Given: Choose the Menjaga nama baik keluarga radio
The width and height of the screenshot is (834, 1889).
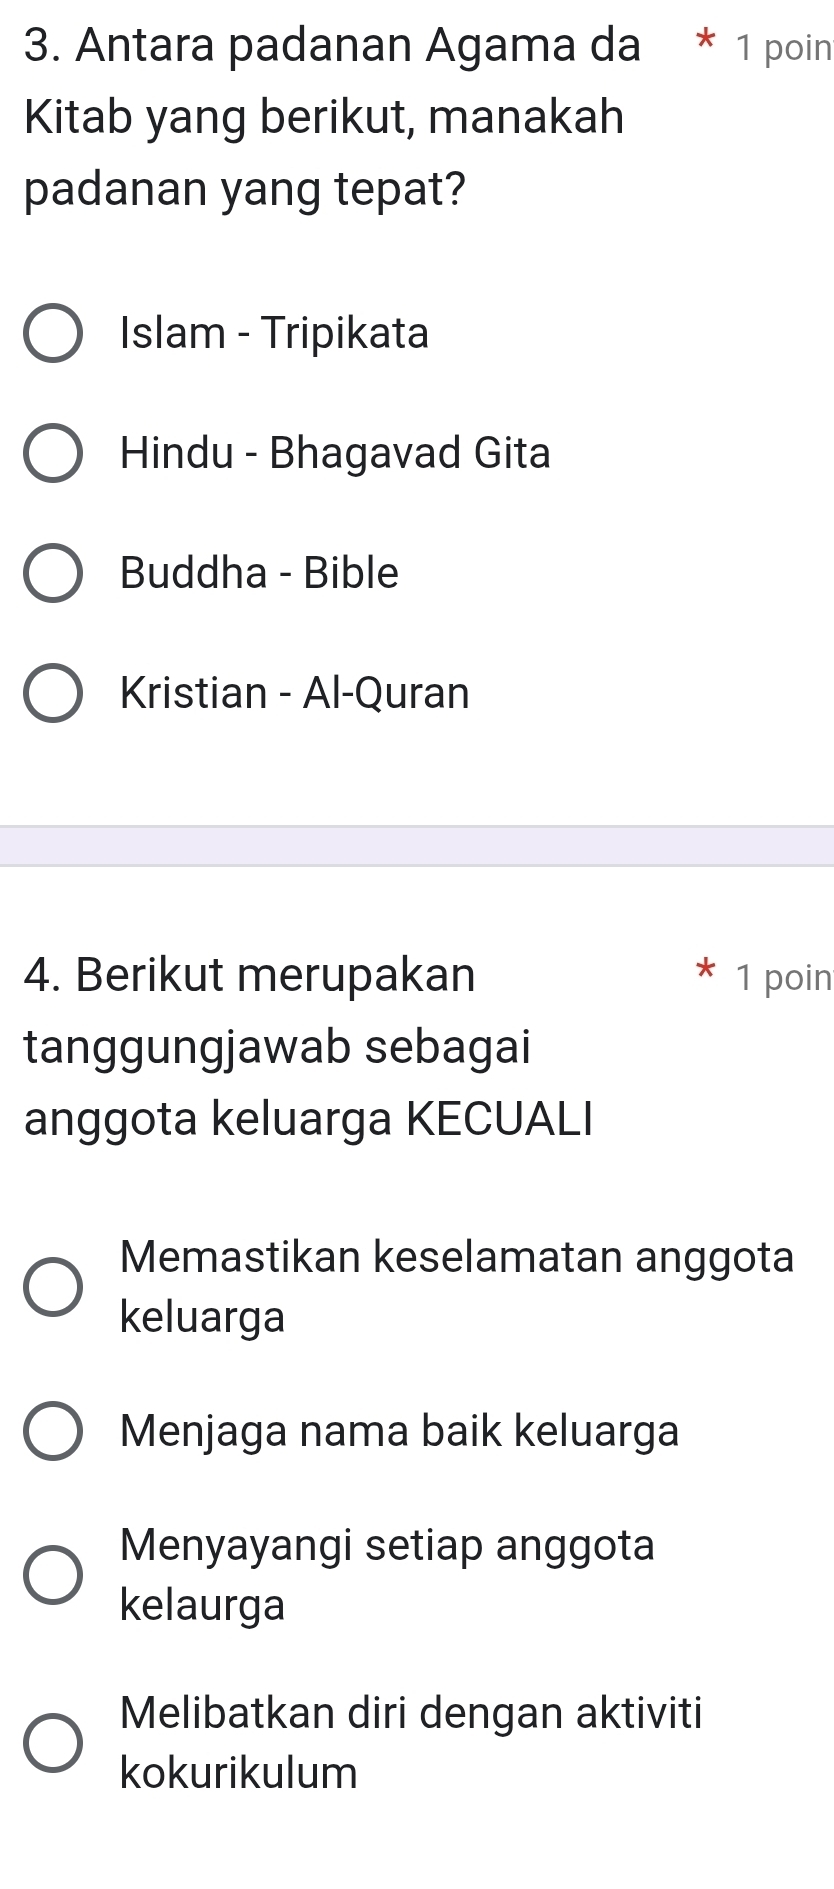Looking at the screenshot, I should tap(53, 1431).
